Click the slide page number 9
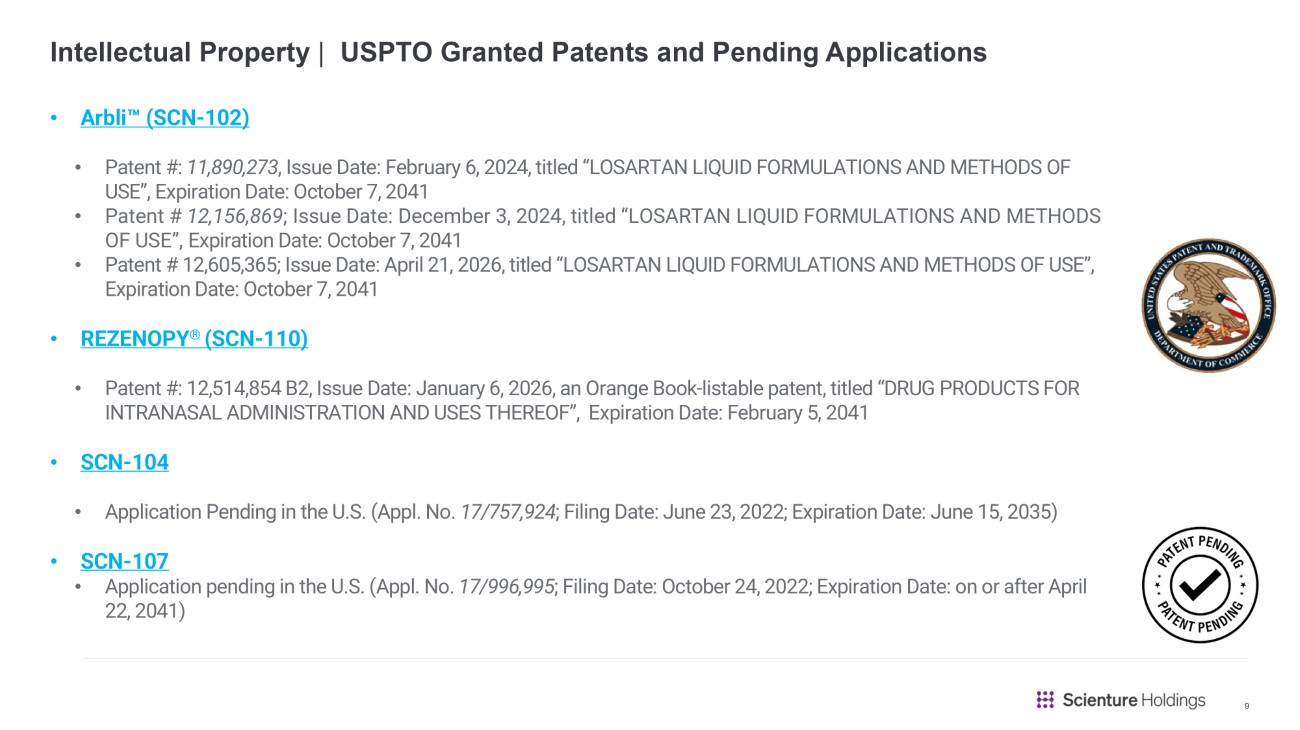The image size is (1300, 730). click(x=1247, y=707)
